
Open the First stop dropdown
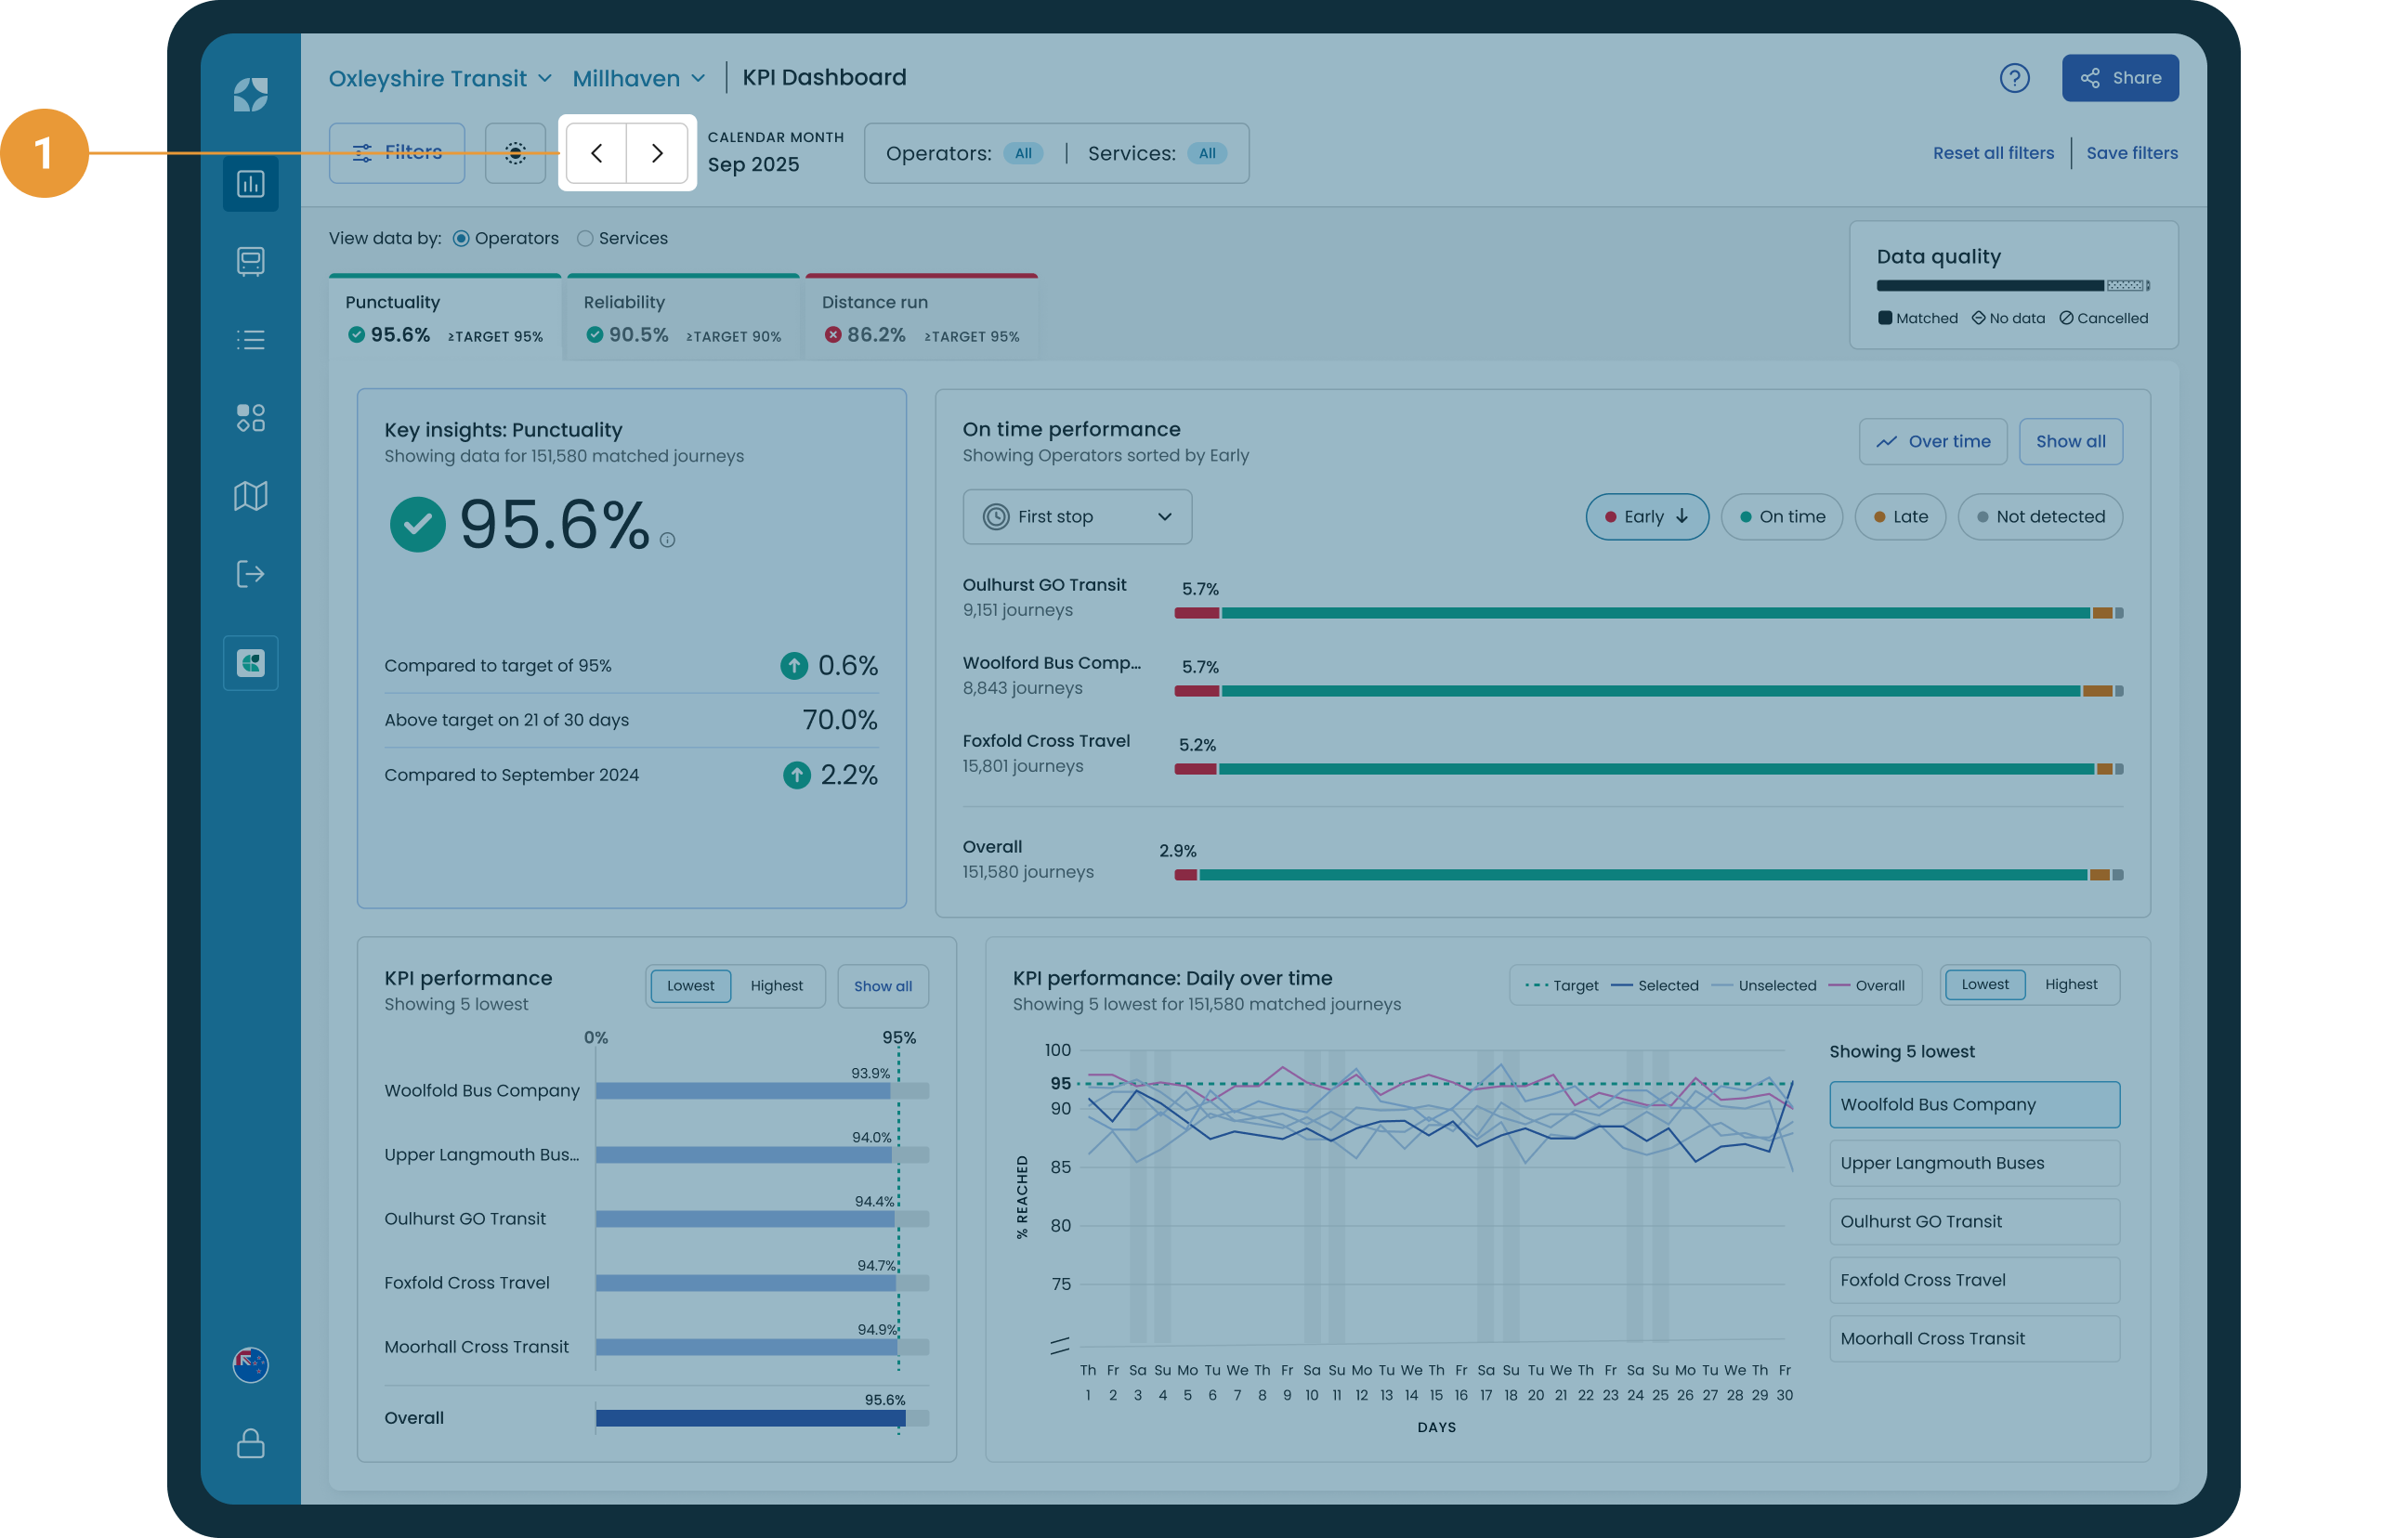[x=1077, y=517]
